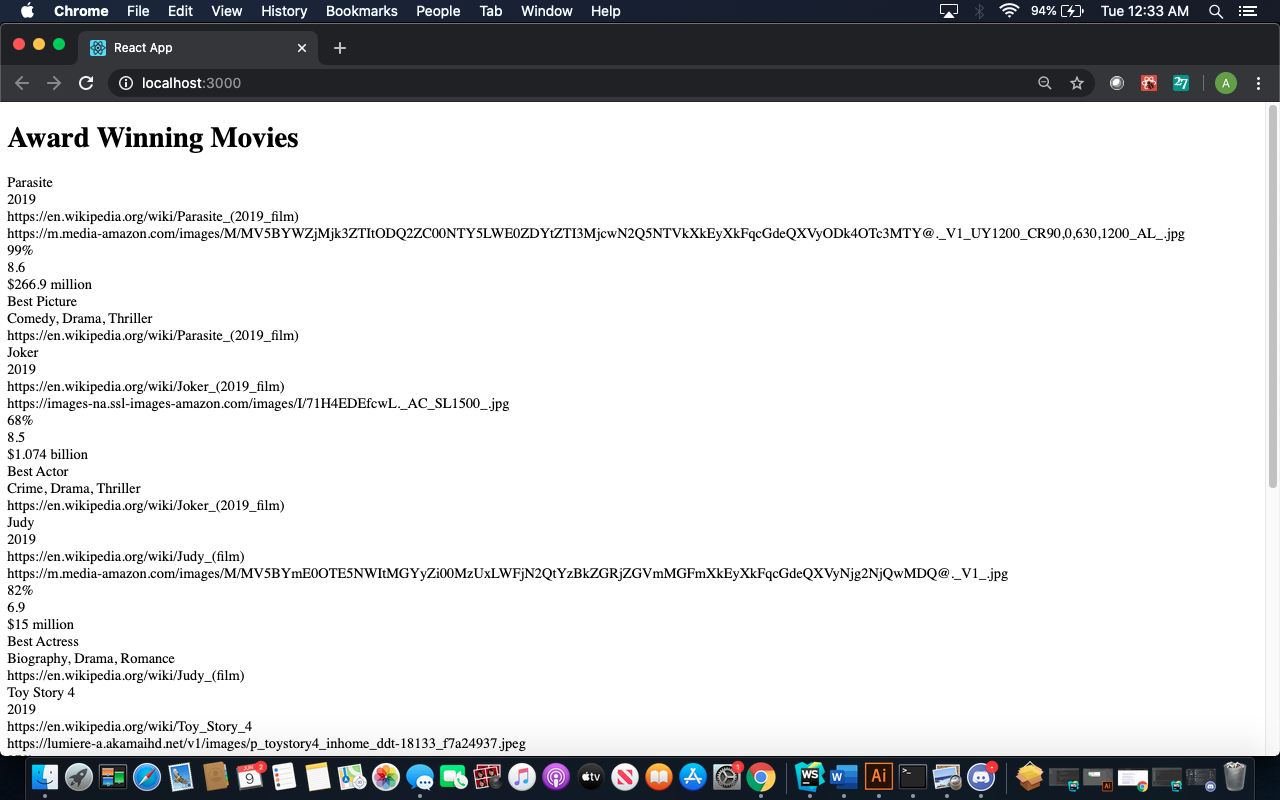This screenshot has width=1280, height=800.
Task: Click the Best Picture award text
Action: tap(42, 301)
